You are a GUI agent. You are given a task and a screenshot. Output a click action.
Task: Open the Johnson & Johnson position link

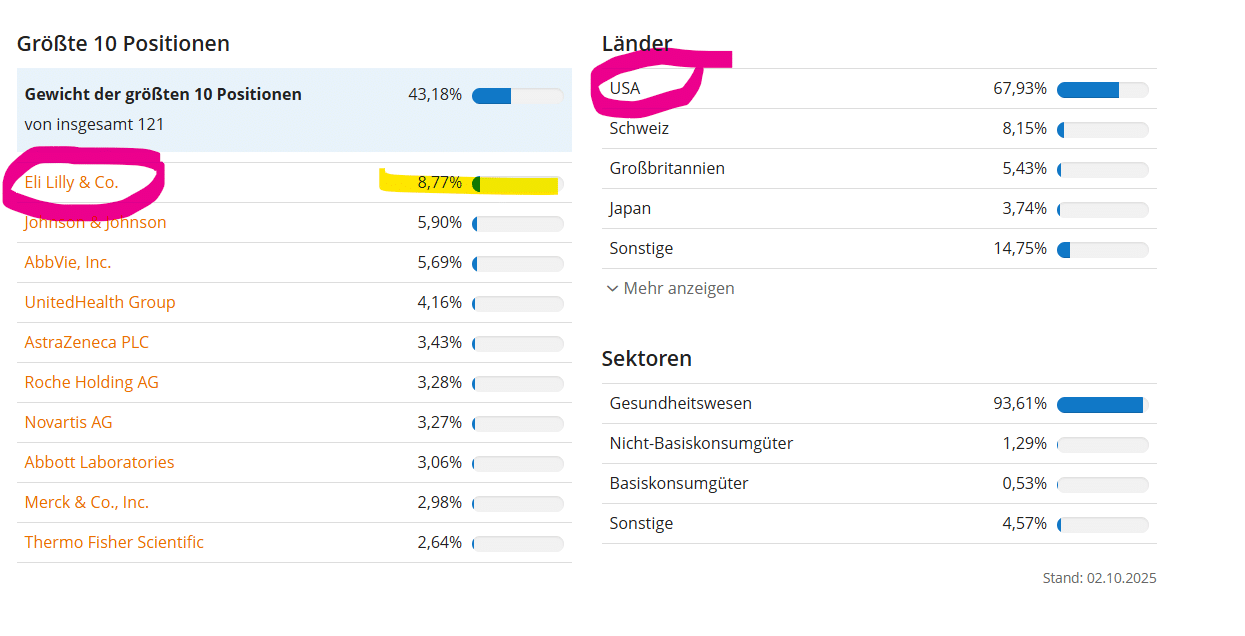coord(96,222)
